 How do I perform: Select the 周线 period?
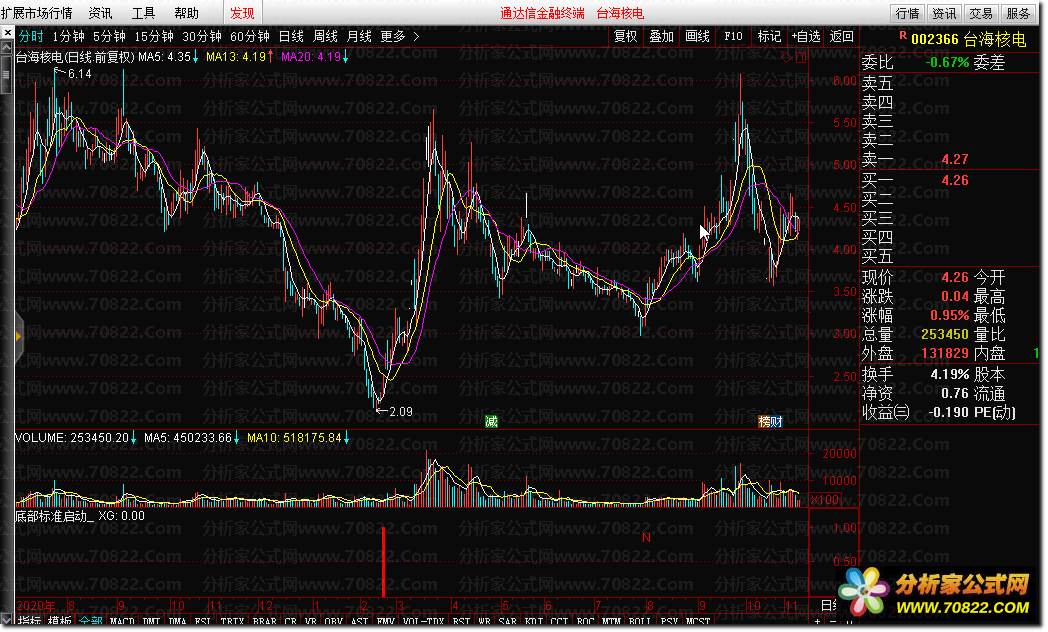pyautogui.click(x=325, y=36)
